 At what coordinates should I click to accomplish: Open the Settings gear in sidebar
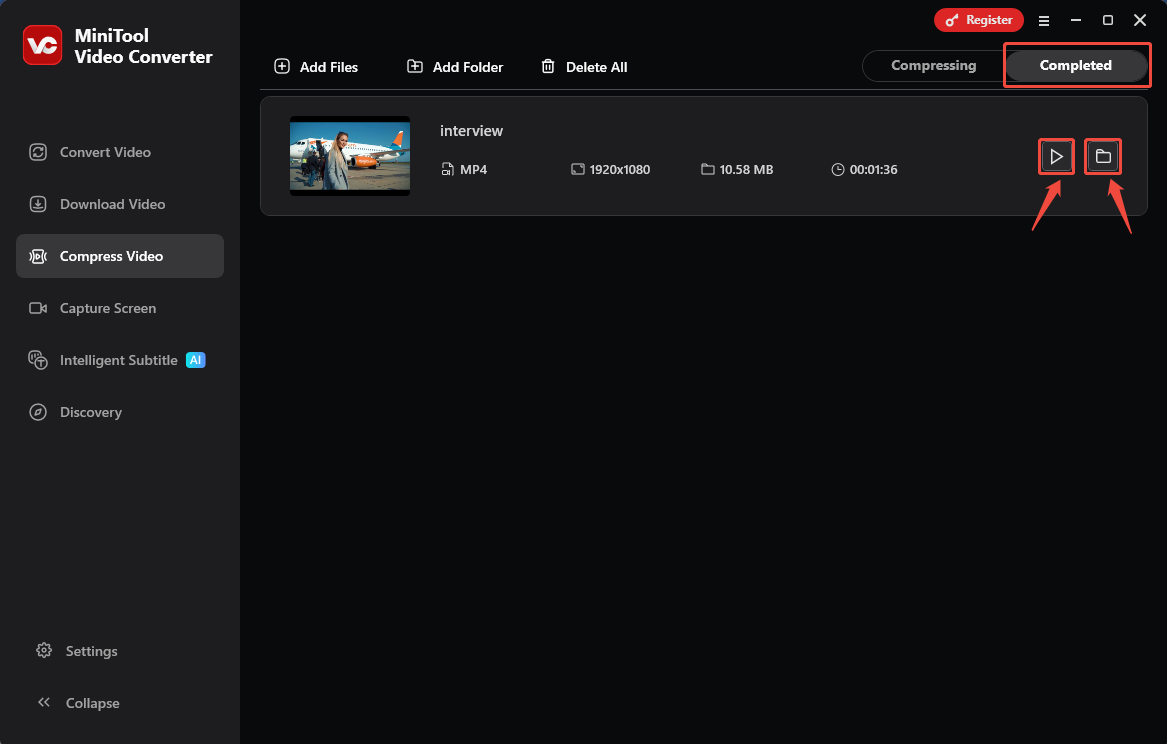(43, 651)
